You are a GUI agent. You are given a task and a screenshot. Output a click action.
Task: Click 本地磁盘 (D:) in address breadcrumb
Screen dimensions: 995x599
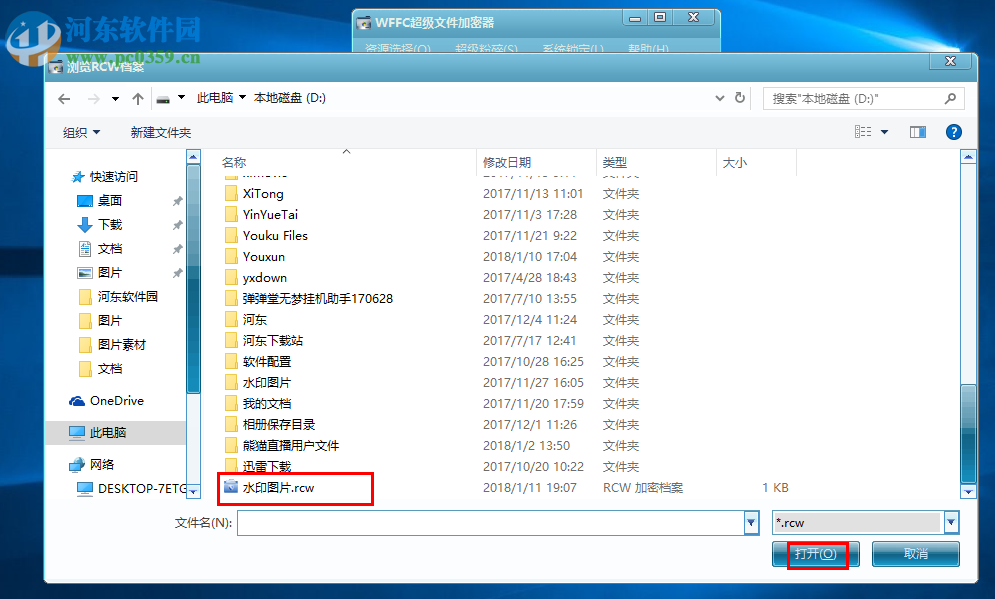coord(289,98)
